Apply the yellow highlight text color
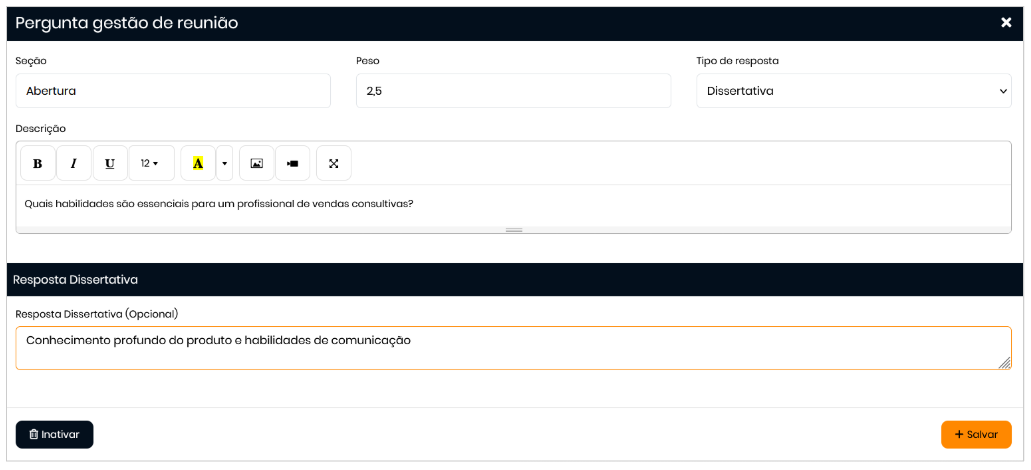The image size is (1031, 470). coord(198,163)
